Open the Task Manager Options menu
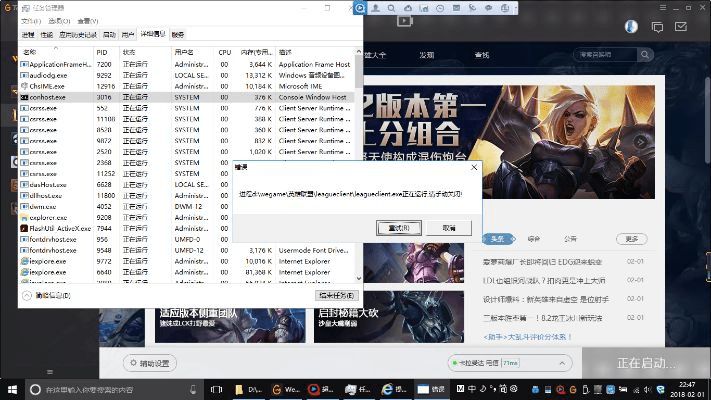The image size is (711, 400). [x=59, y=21]
